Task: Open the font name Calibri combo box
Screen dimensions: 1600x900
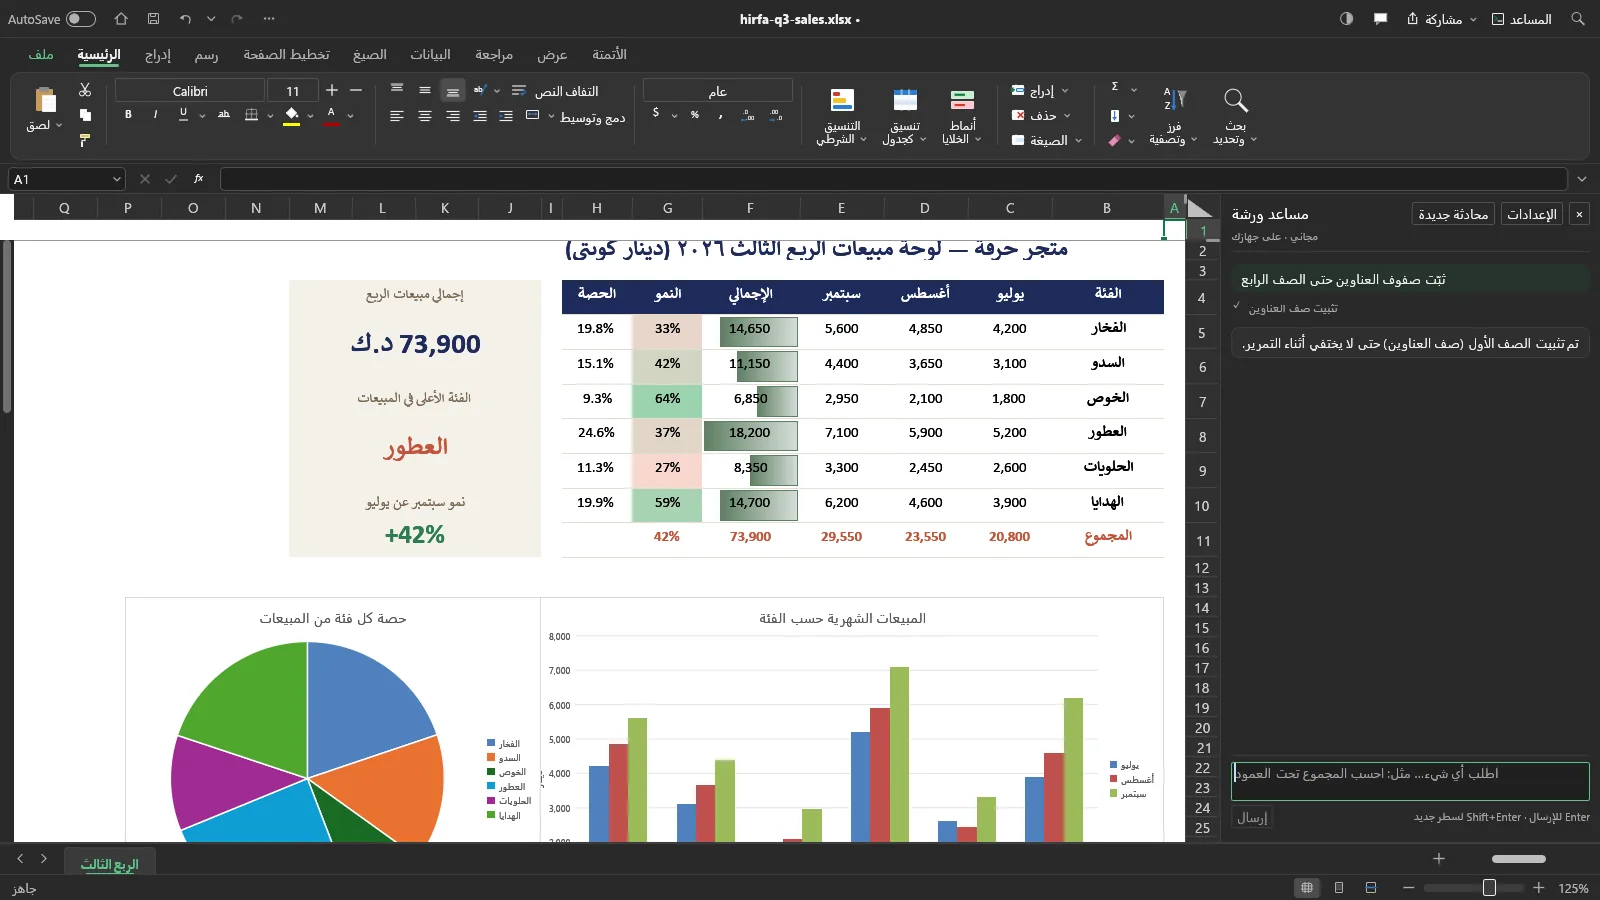Action: 190,91
